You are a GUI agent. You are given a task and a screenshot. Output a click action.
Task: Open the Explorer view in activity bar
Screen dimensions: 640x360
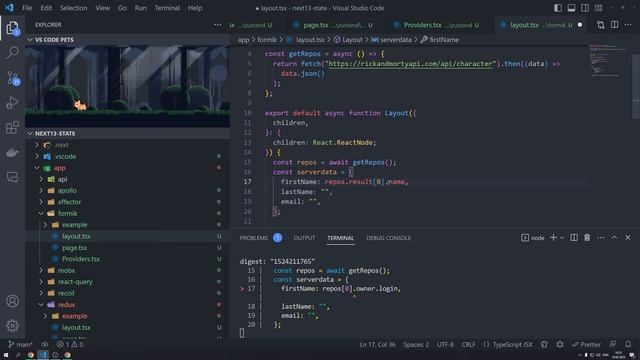(12, 28)
